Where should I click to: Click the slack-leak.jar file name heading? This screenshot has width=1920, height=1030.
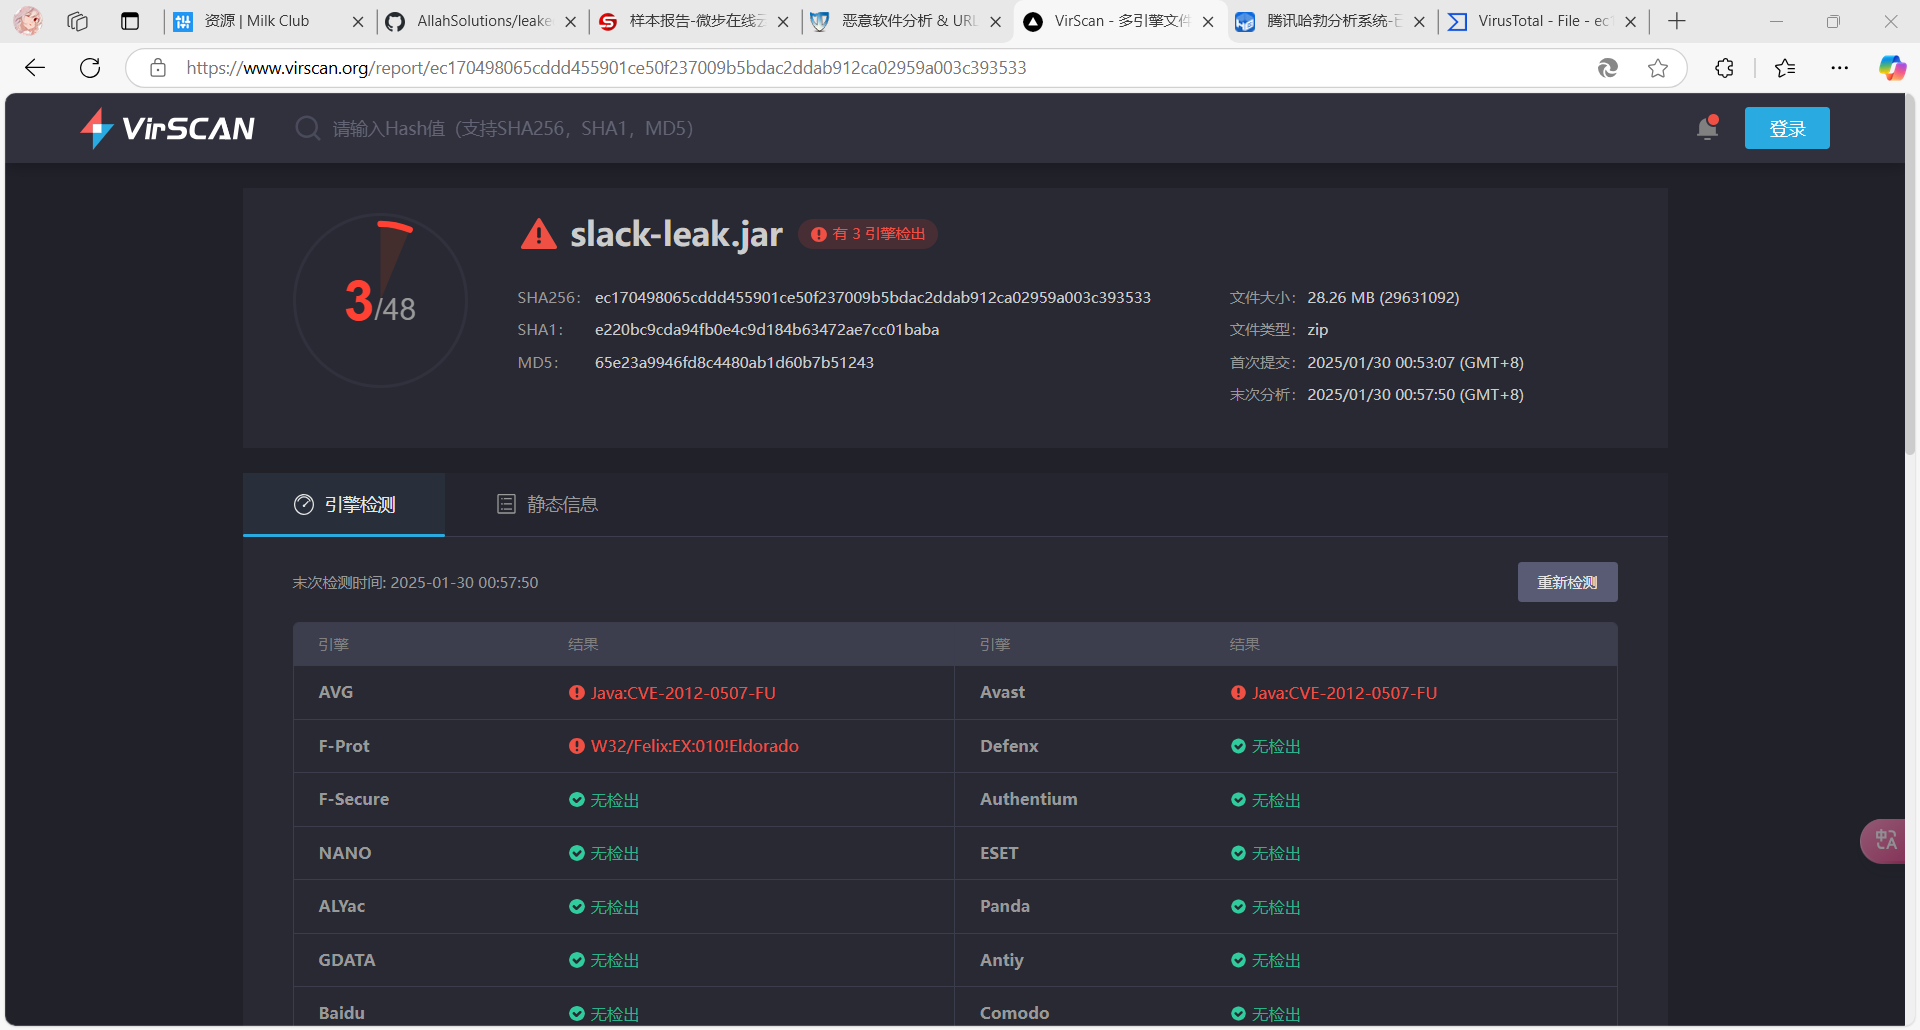pyautogui.click(x=676, y=234)
